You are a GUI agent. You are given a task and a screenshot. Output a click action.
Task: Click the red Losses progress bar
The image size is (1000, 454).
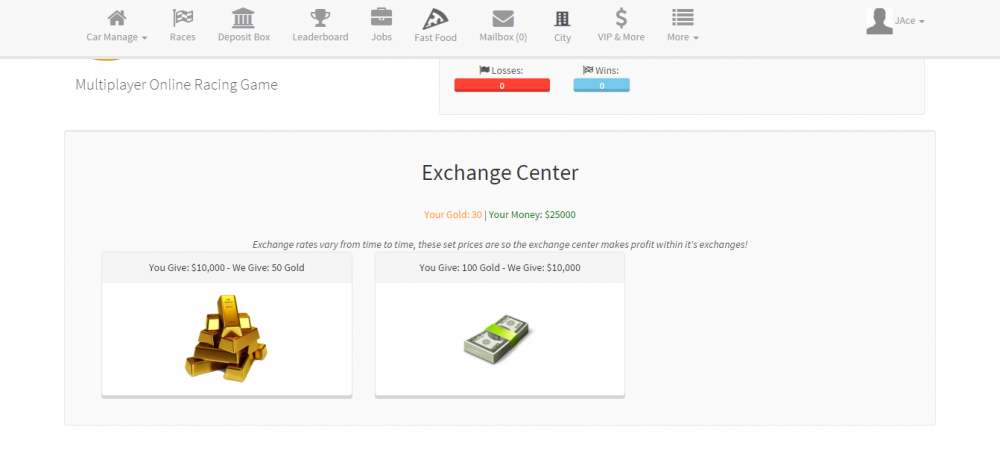tap(502, 86)
